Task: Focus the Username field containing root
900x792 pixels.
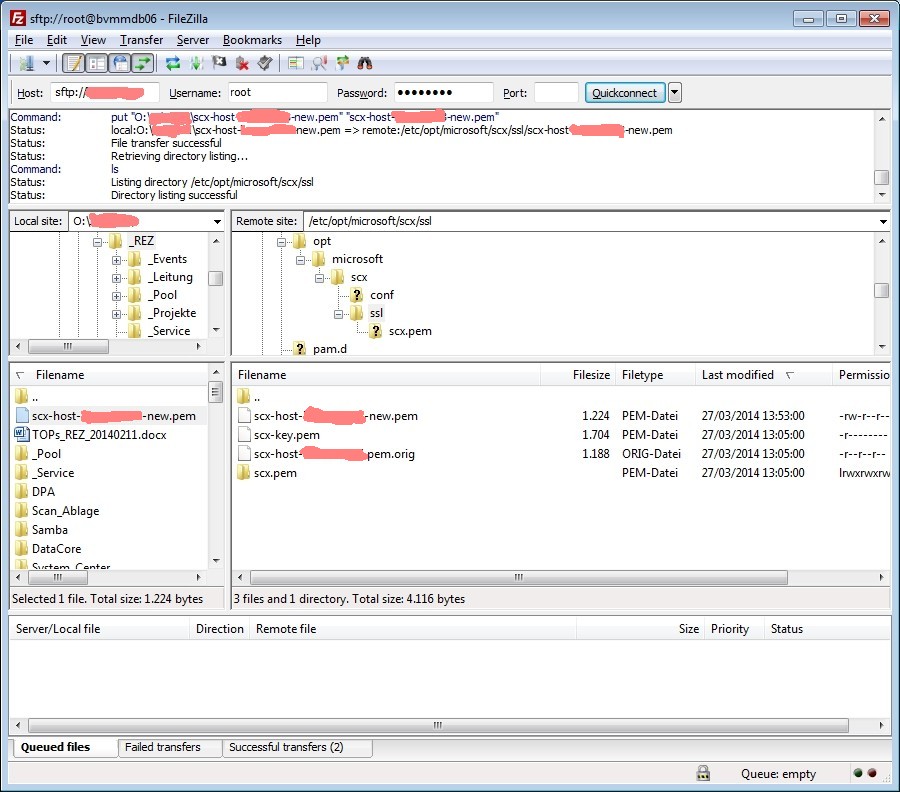Action: click(x=277, y=92)
